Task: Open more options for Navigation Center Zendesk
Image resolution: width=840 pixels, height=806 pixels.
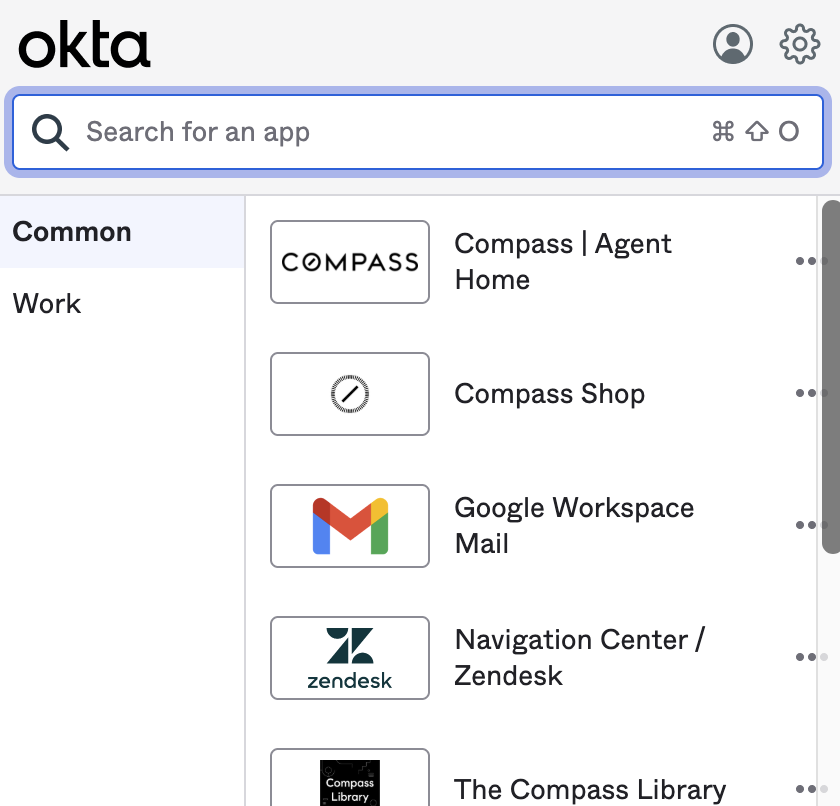Action: point(811,657)
